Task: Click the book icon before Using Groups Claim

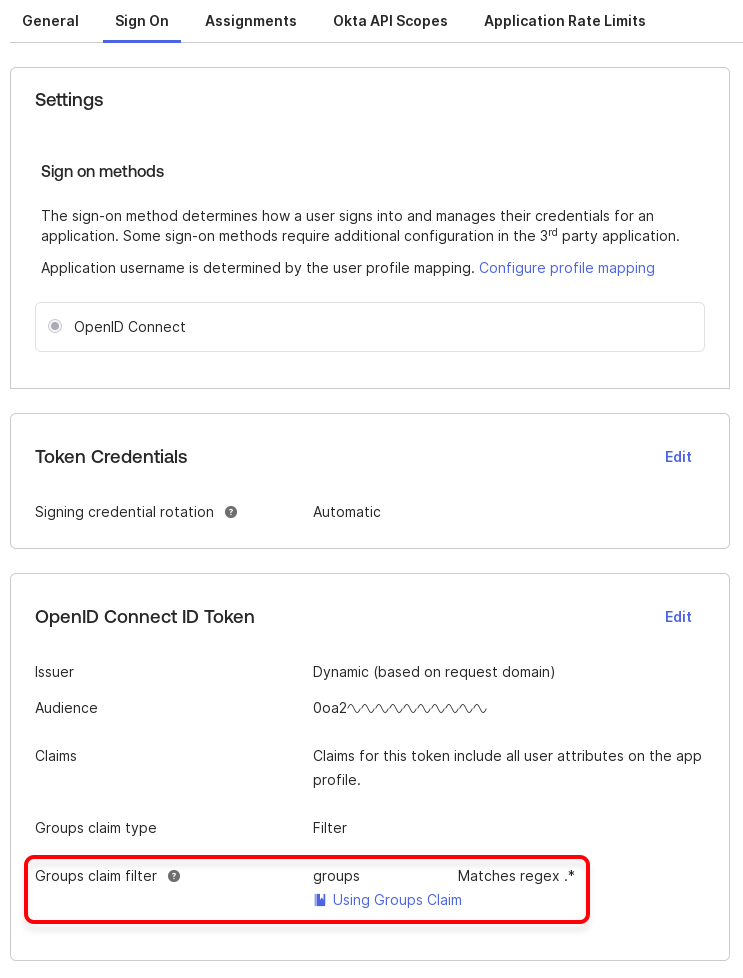Action: [x=320, y=900]
